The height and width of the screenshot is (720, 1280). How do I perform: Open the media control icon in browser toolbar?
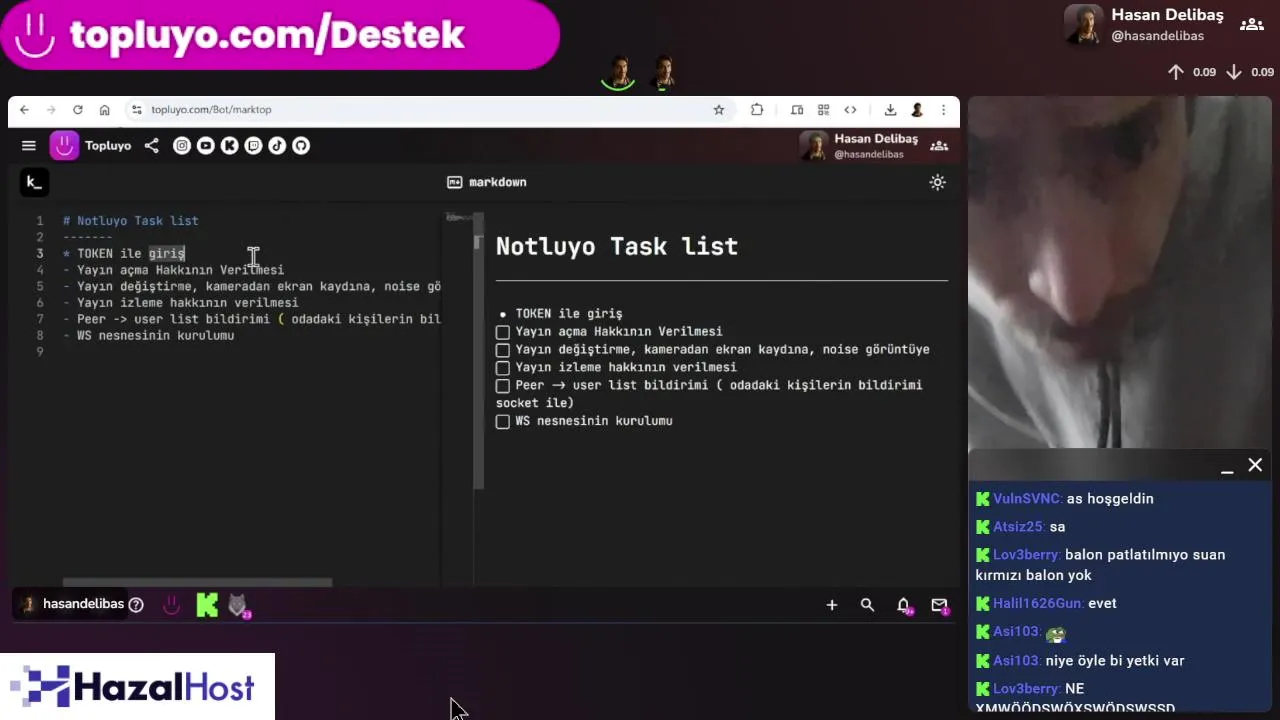click(x=797, y=110)
